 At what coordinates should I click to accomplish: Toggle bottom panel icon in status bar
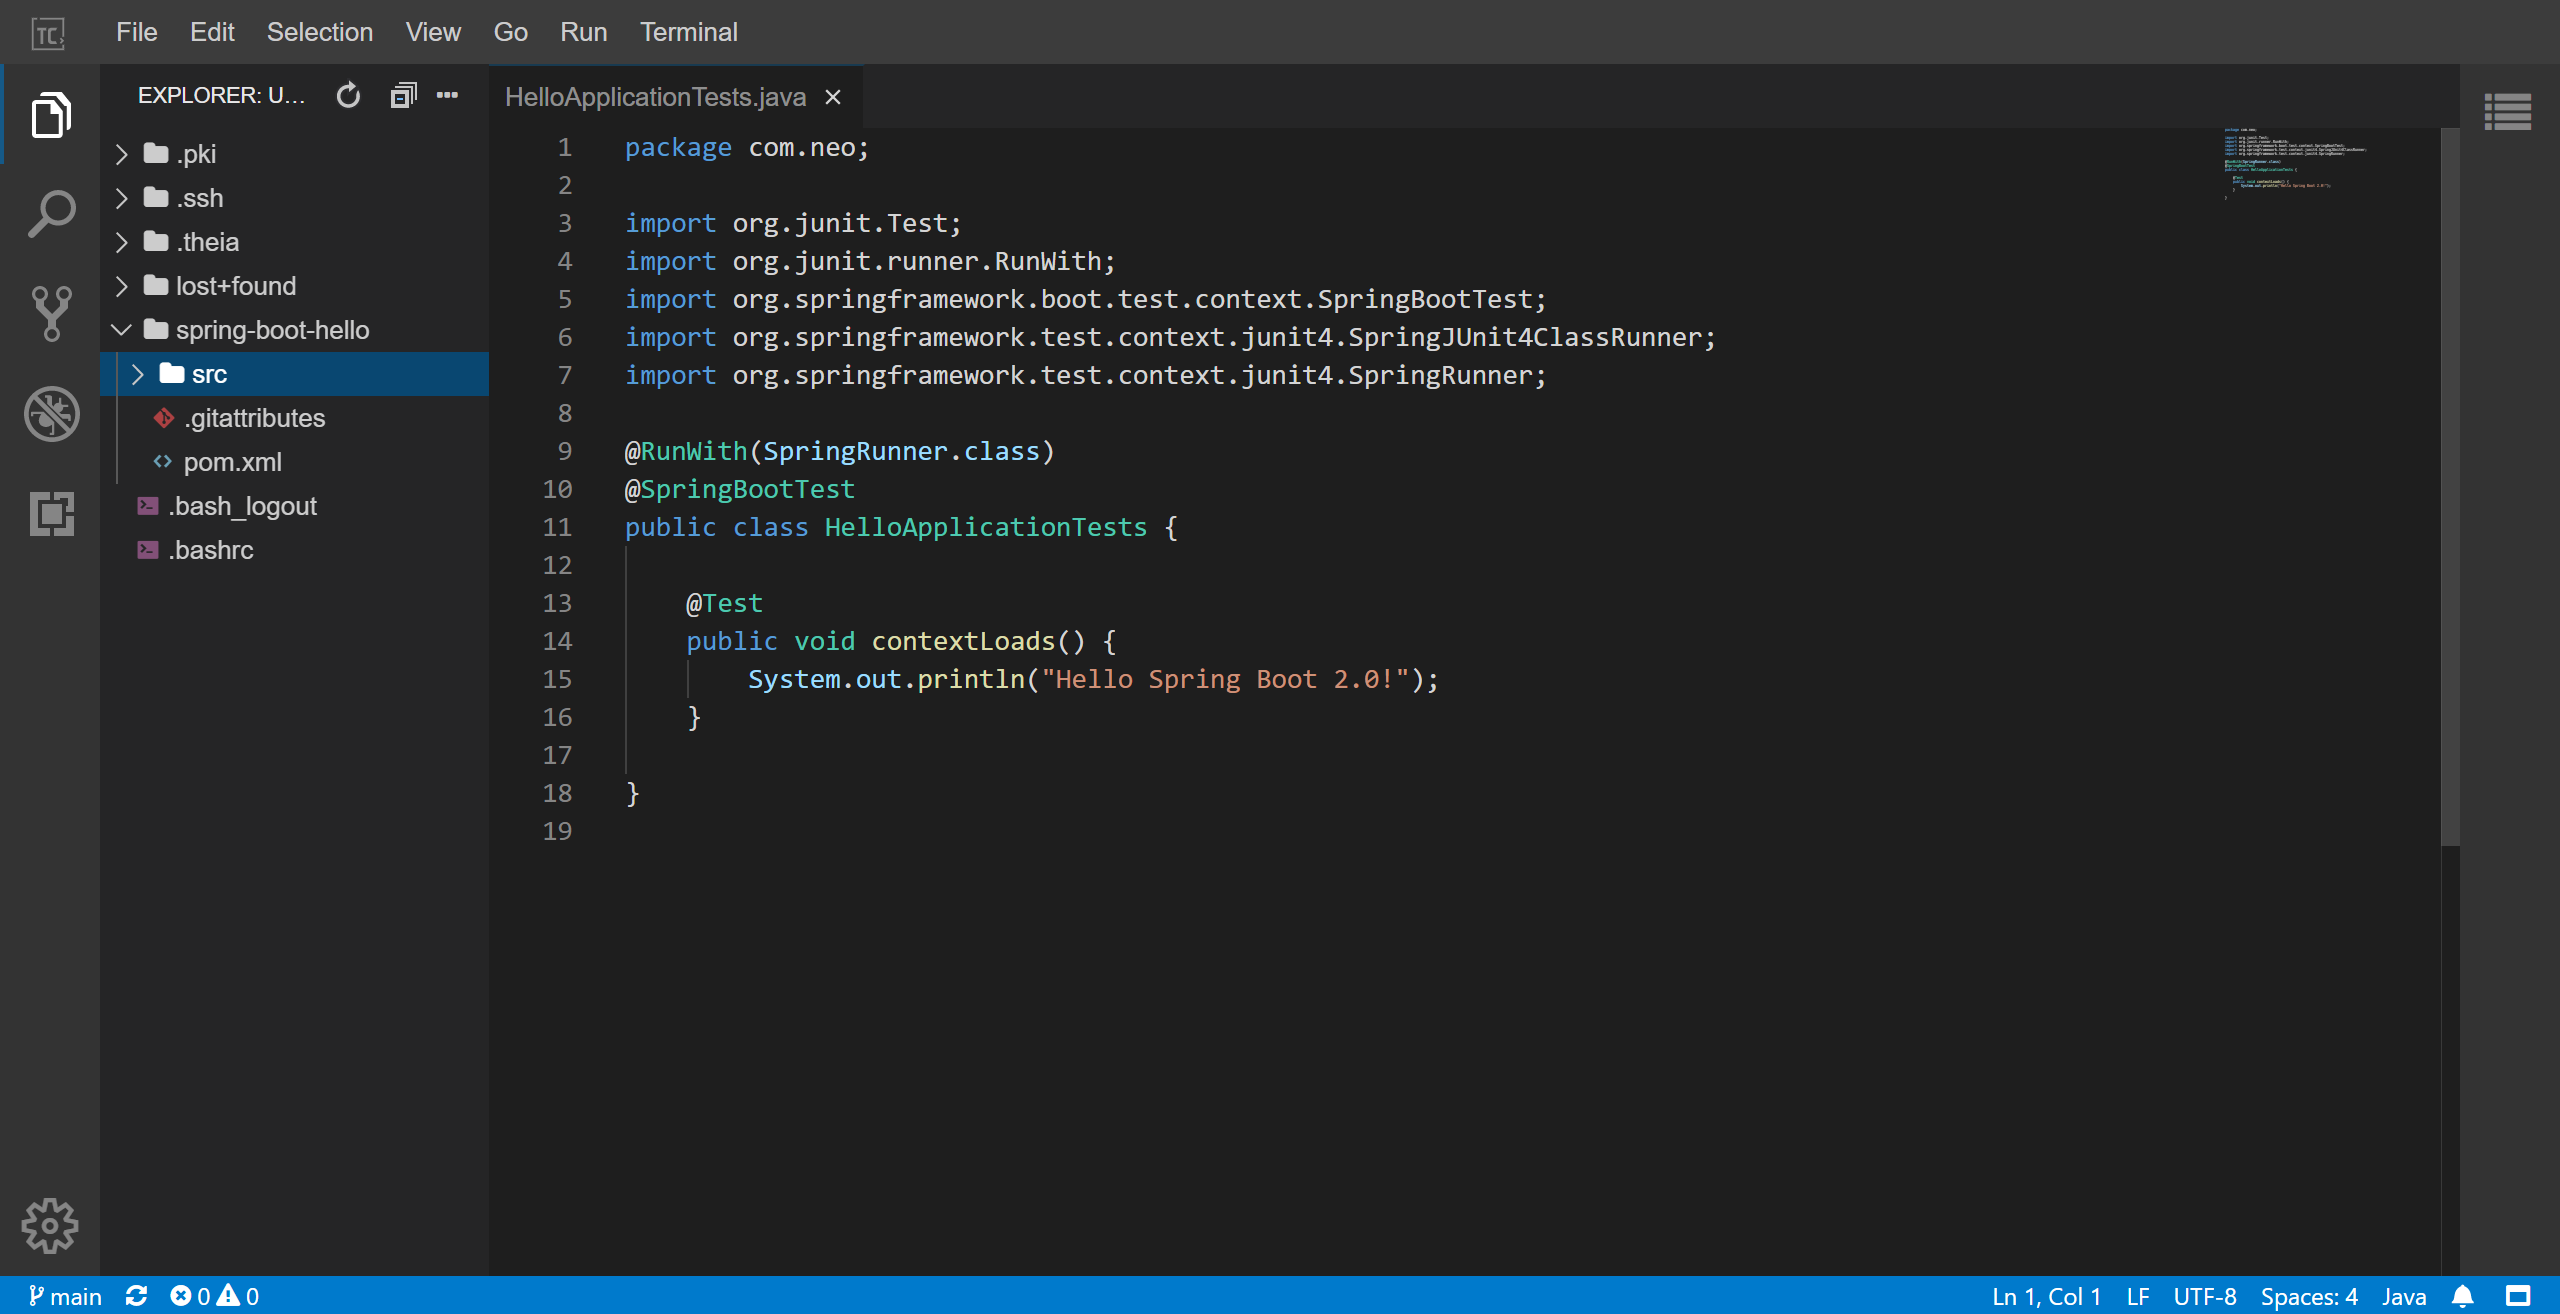[2518, 1296]
